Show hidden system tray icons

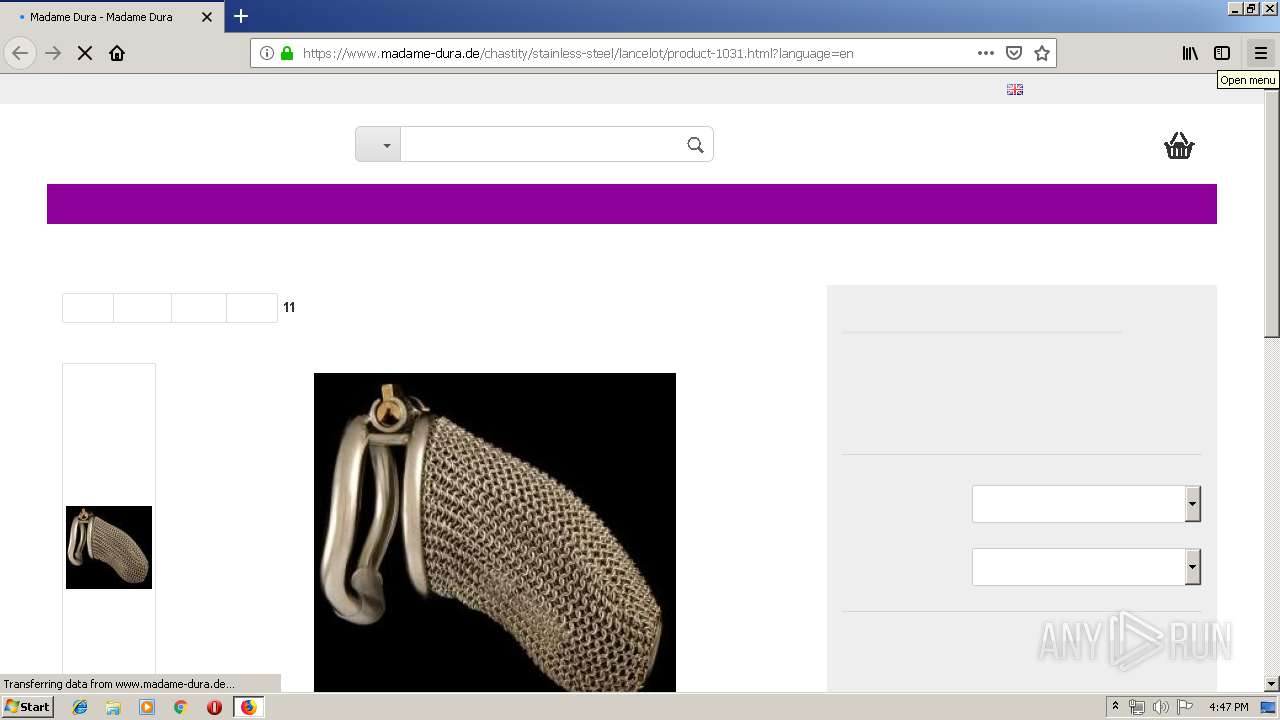click(x=1115, y=707)
